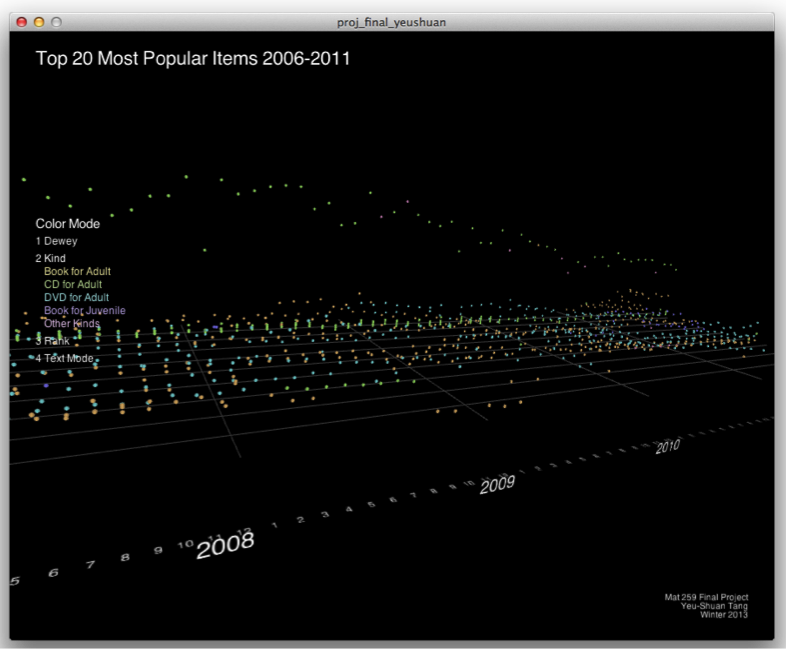Click the 2009 year label on axis
Image resolution: width=786 pixels, height=649 pixels.
tap(497, 484)
